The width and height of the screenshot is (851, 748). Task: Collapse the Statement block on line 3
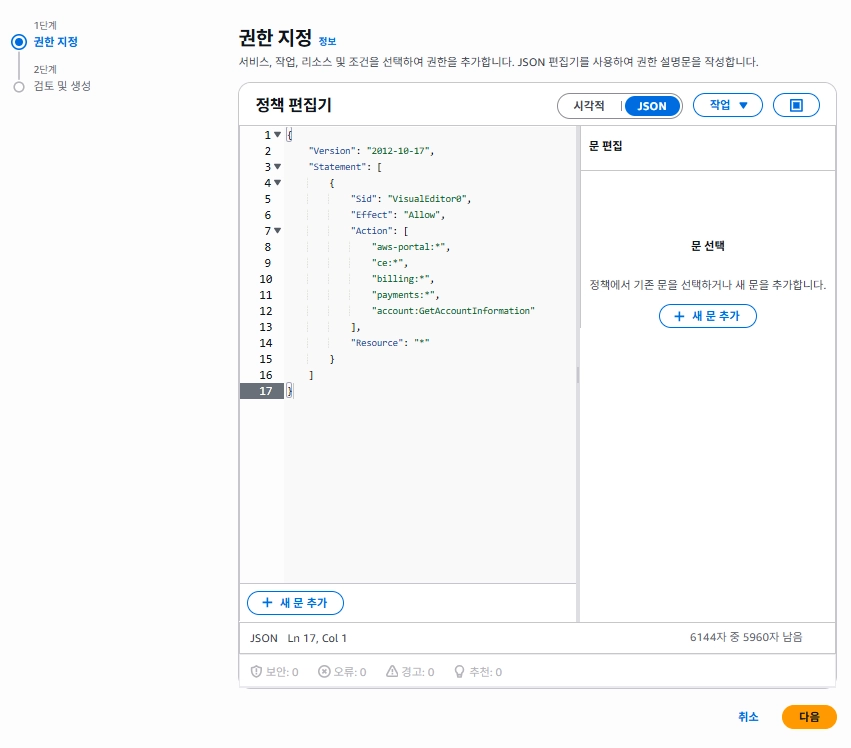point(277,166)
